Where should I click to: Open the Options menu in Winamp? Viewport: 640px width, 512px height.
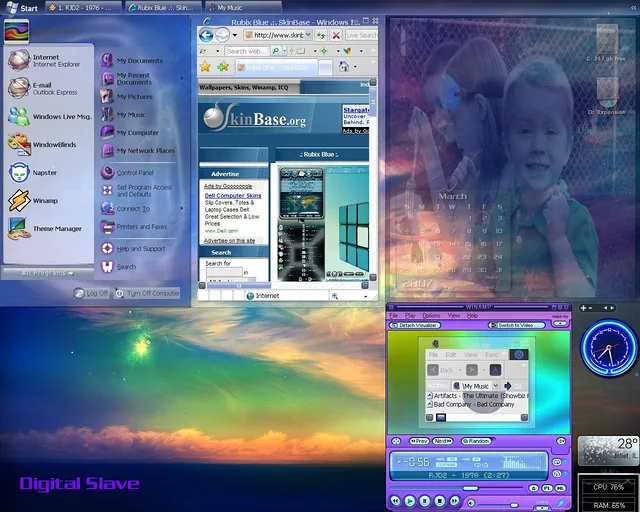click(x=430, y=315)
